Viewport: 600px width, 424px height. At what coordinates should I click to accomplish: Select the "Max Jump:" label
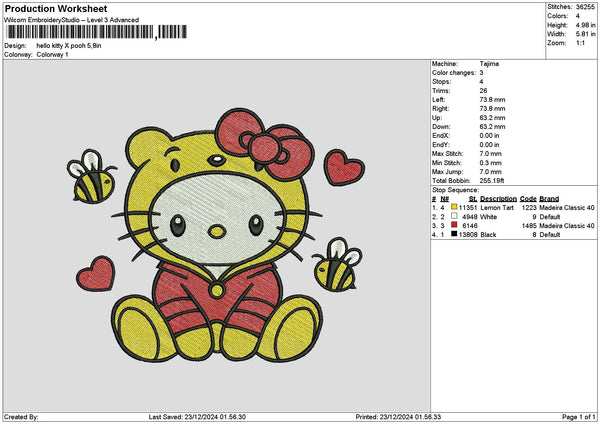coord(447,172)
